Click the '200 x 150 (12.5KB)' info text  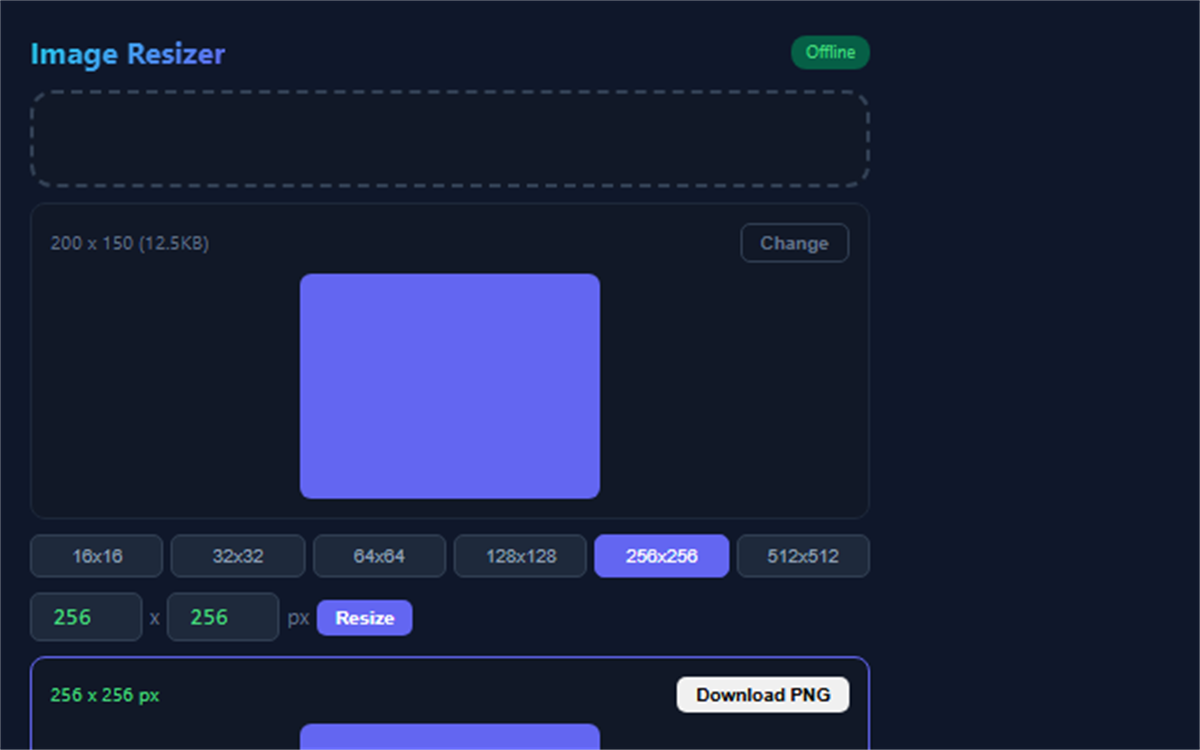click(x=130, y=243)
